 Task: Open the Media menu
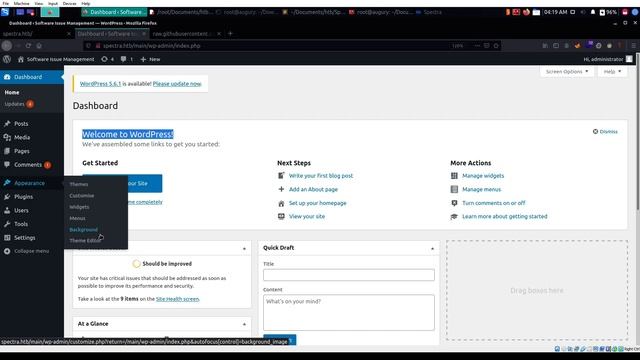point(22,137)
